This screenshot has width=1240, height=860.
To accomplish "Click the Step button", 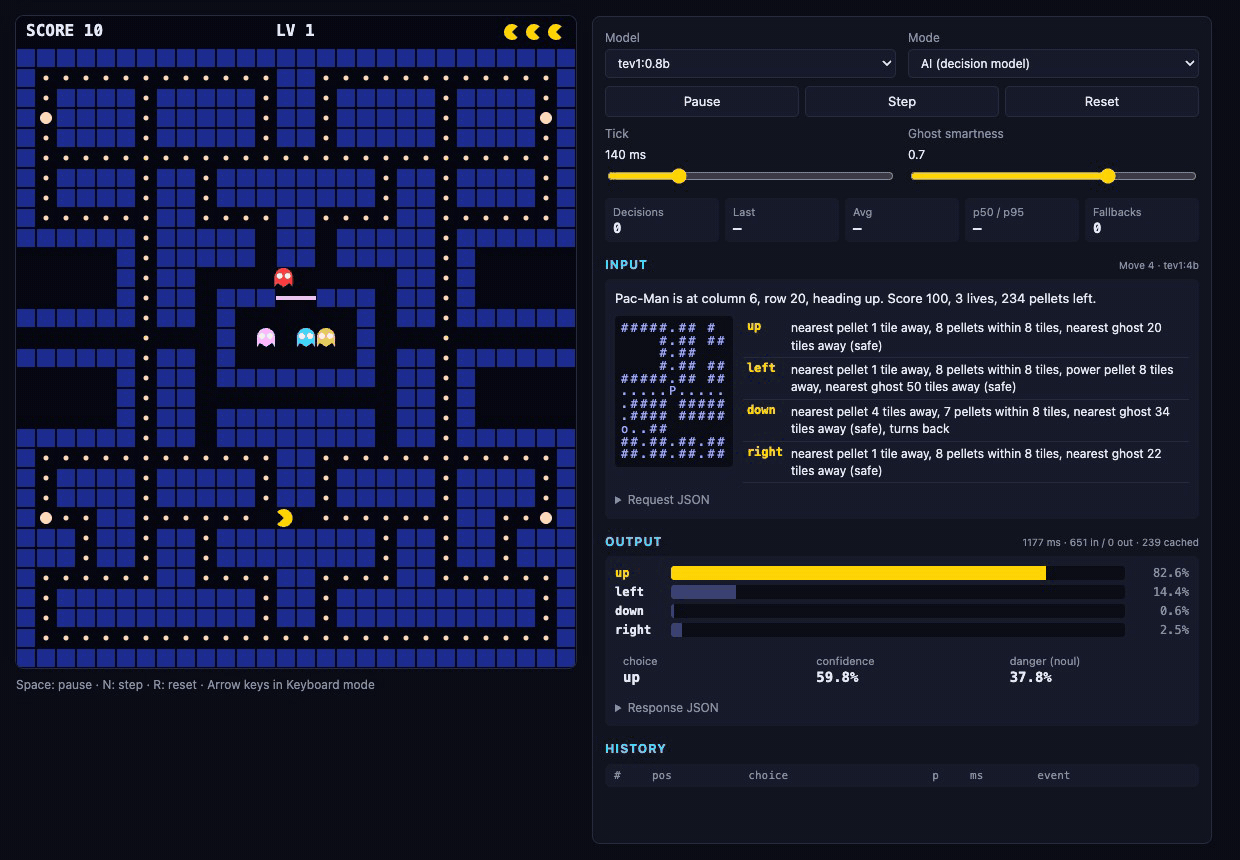I will point(902,101).
